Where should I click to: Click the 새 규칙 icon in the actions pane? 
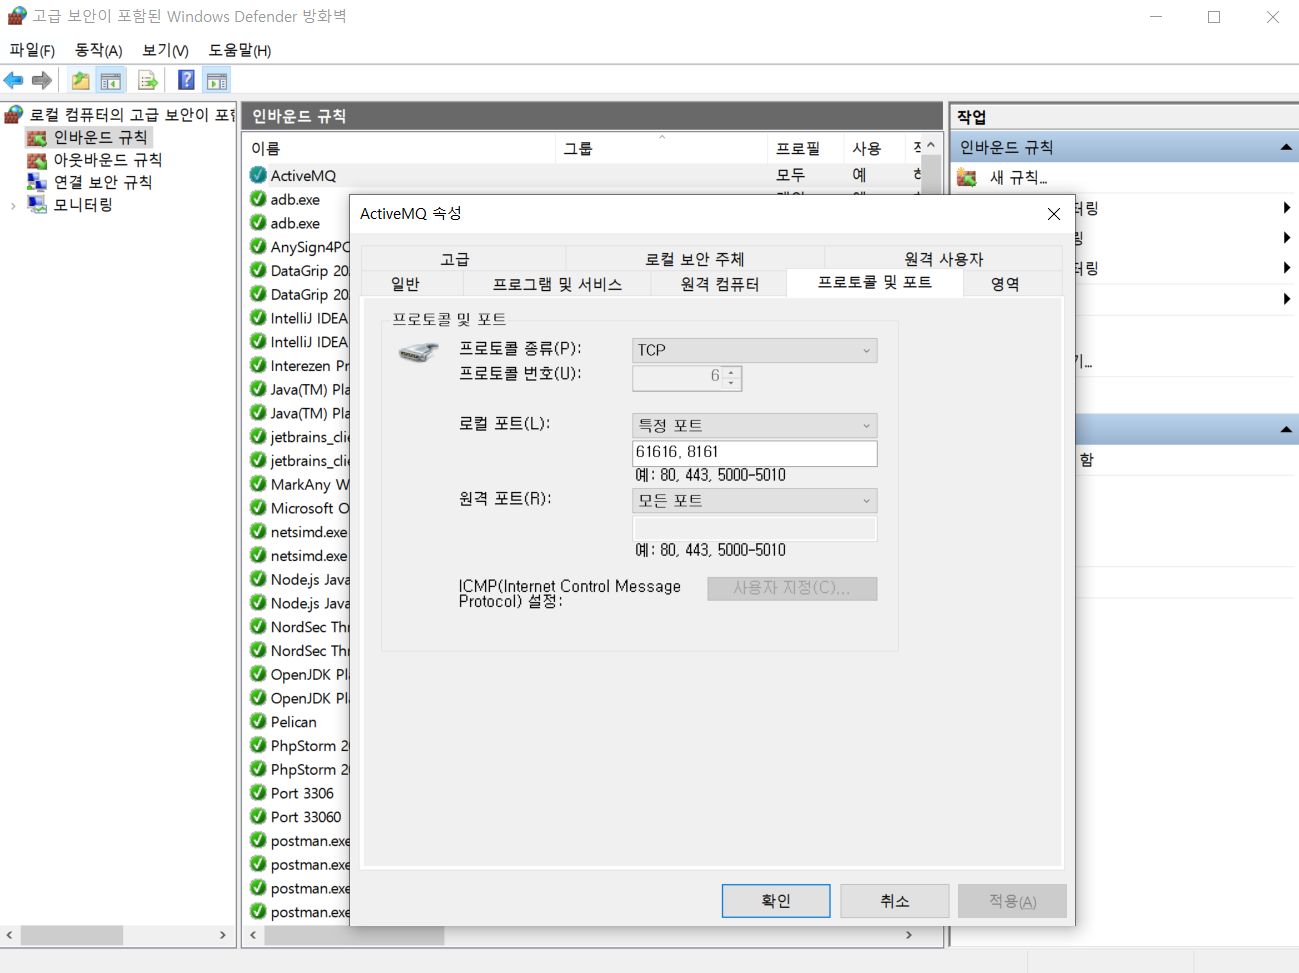coord(967,177)
